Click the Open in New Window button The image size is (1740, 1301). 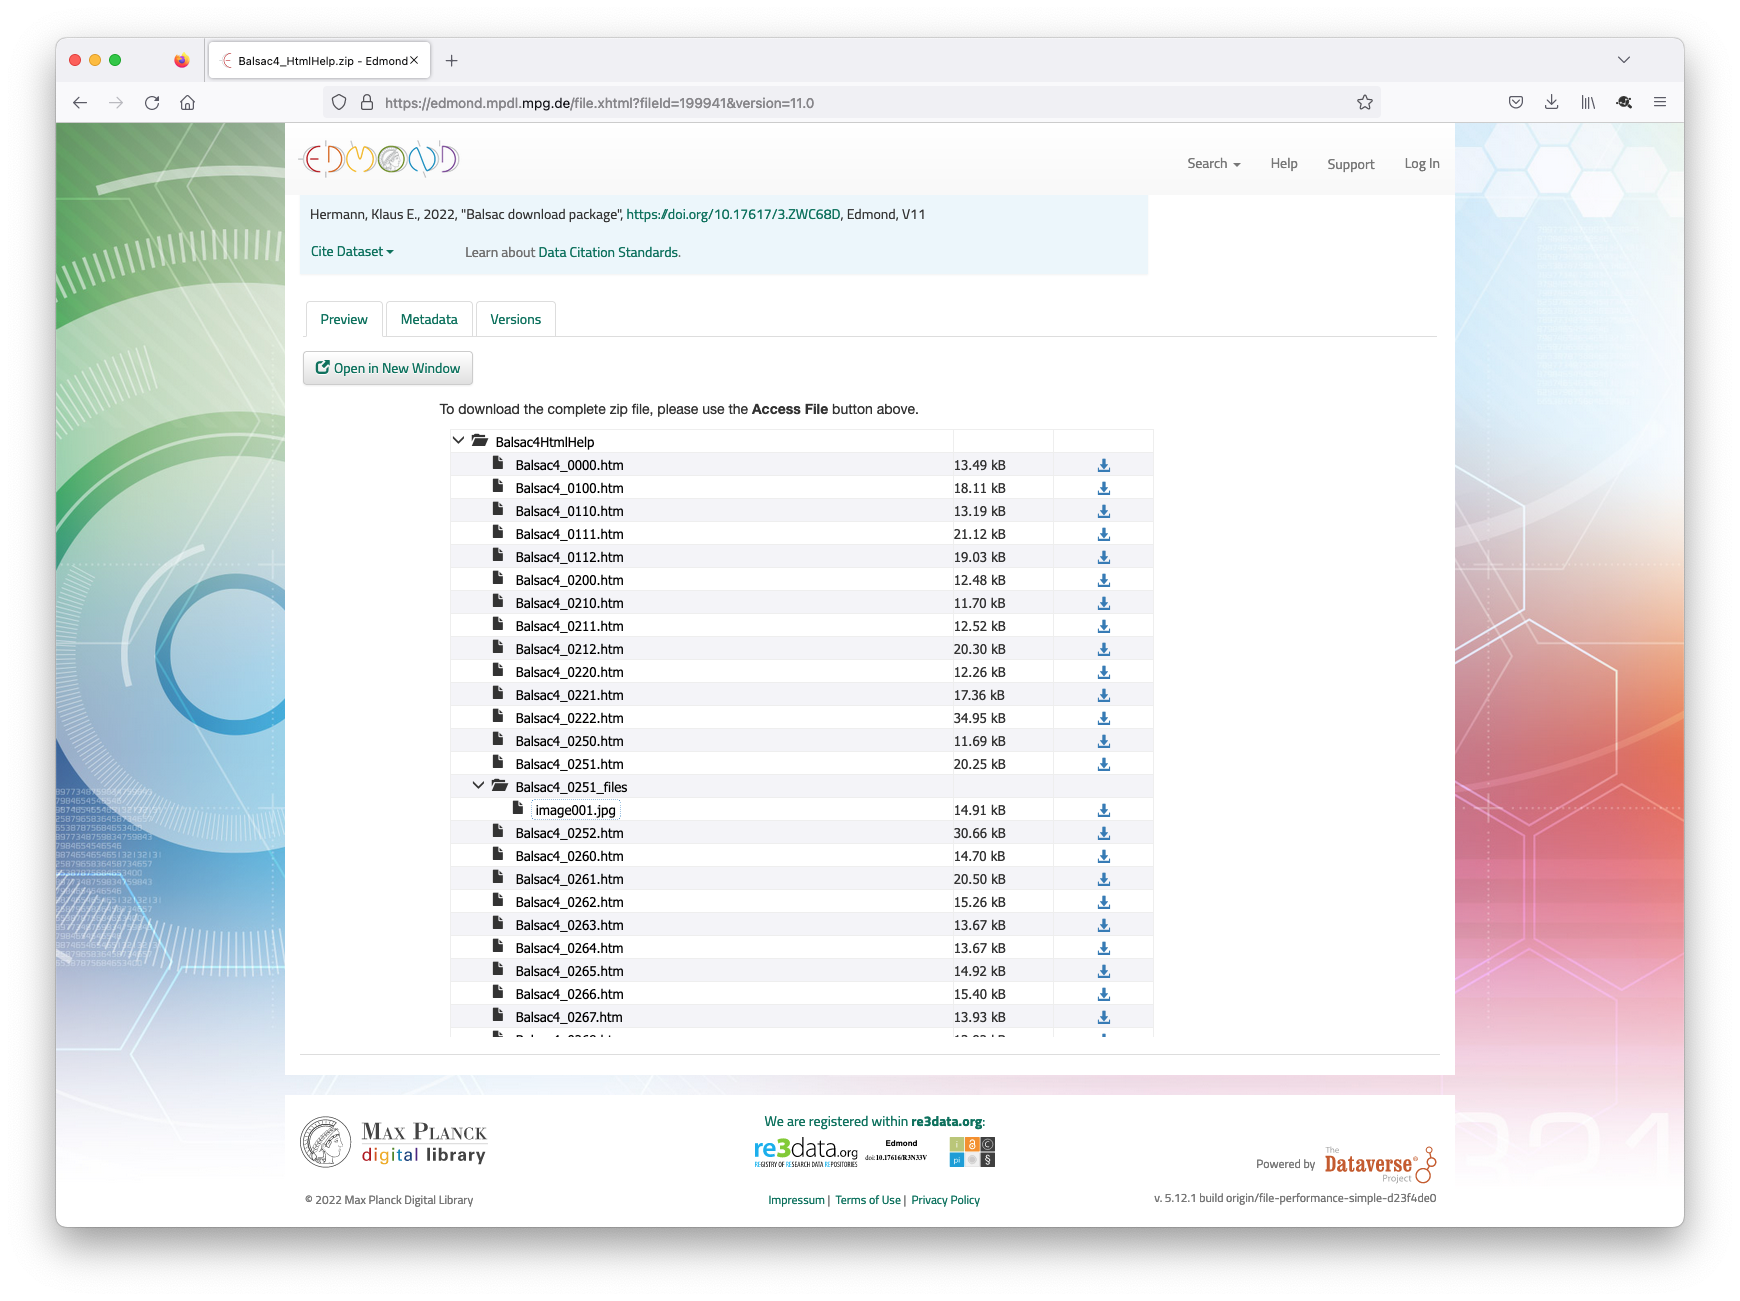pyautogui.click(x=388, y=368)
